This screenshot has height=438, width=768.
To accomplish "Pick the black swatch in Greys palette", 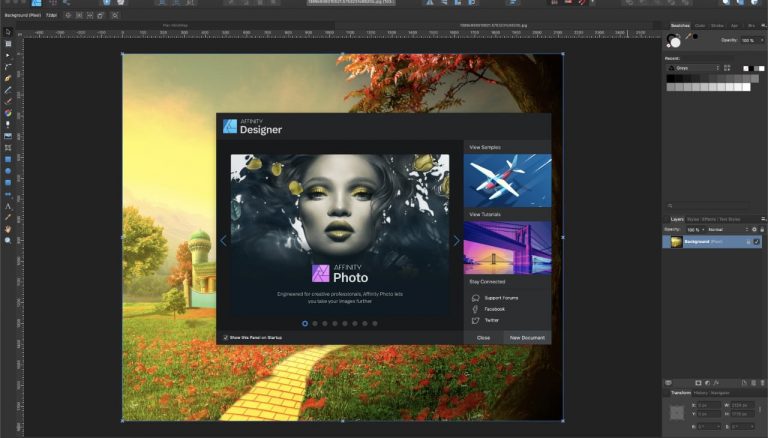I will [671, 78].
